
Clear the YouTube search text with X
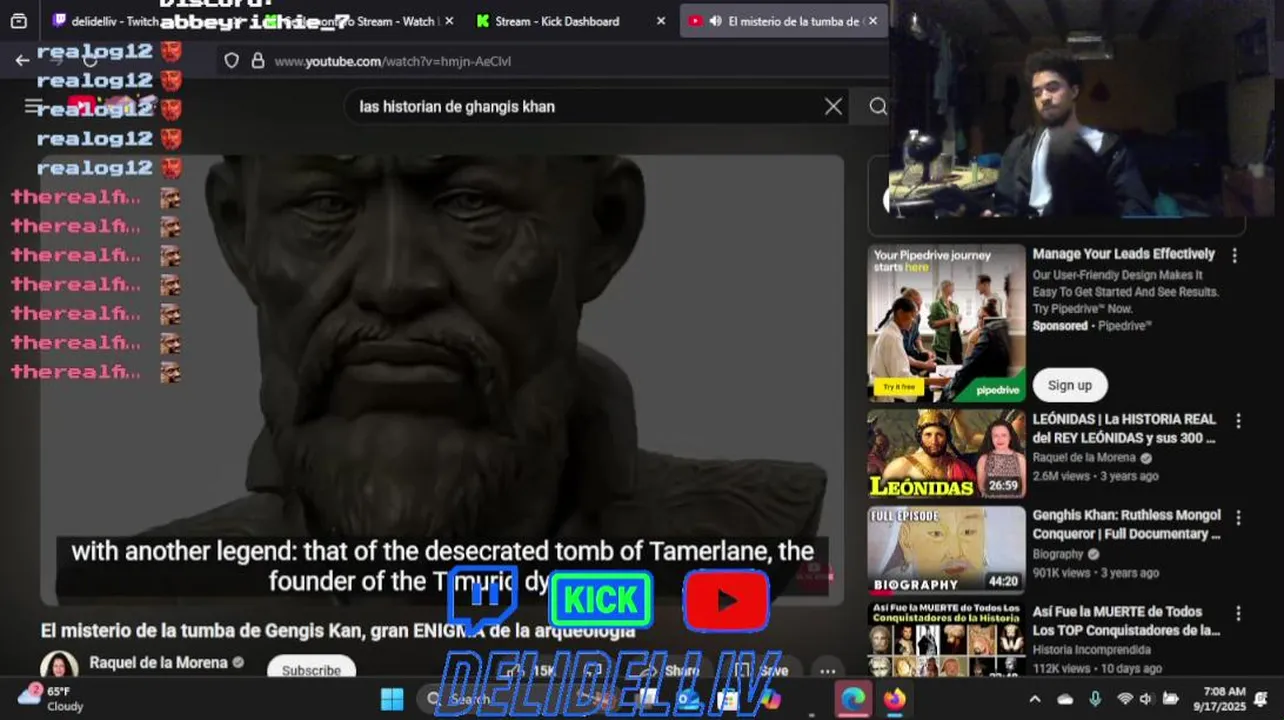click(x=833, y=106)
